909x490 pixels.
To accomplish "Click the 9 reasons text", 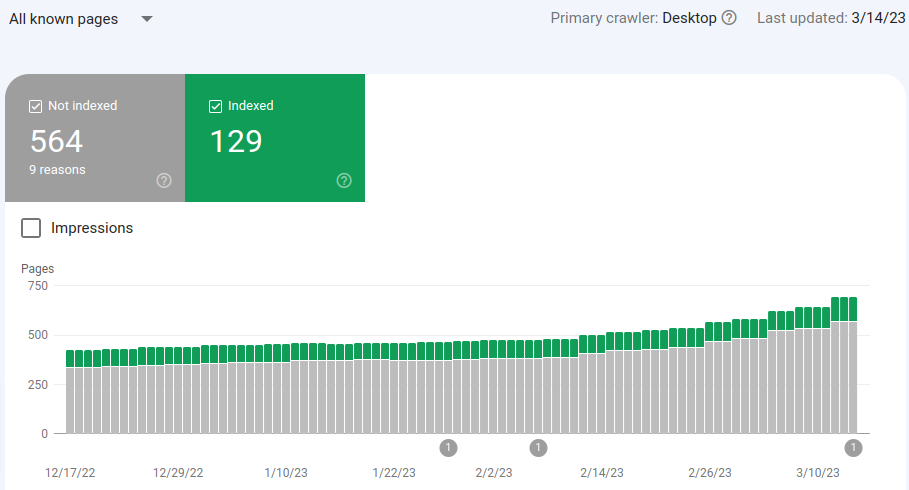I will click(x=57, y=170).
